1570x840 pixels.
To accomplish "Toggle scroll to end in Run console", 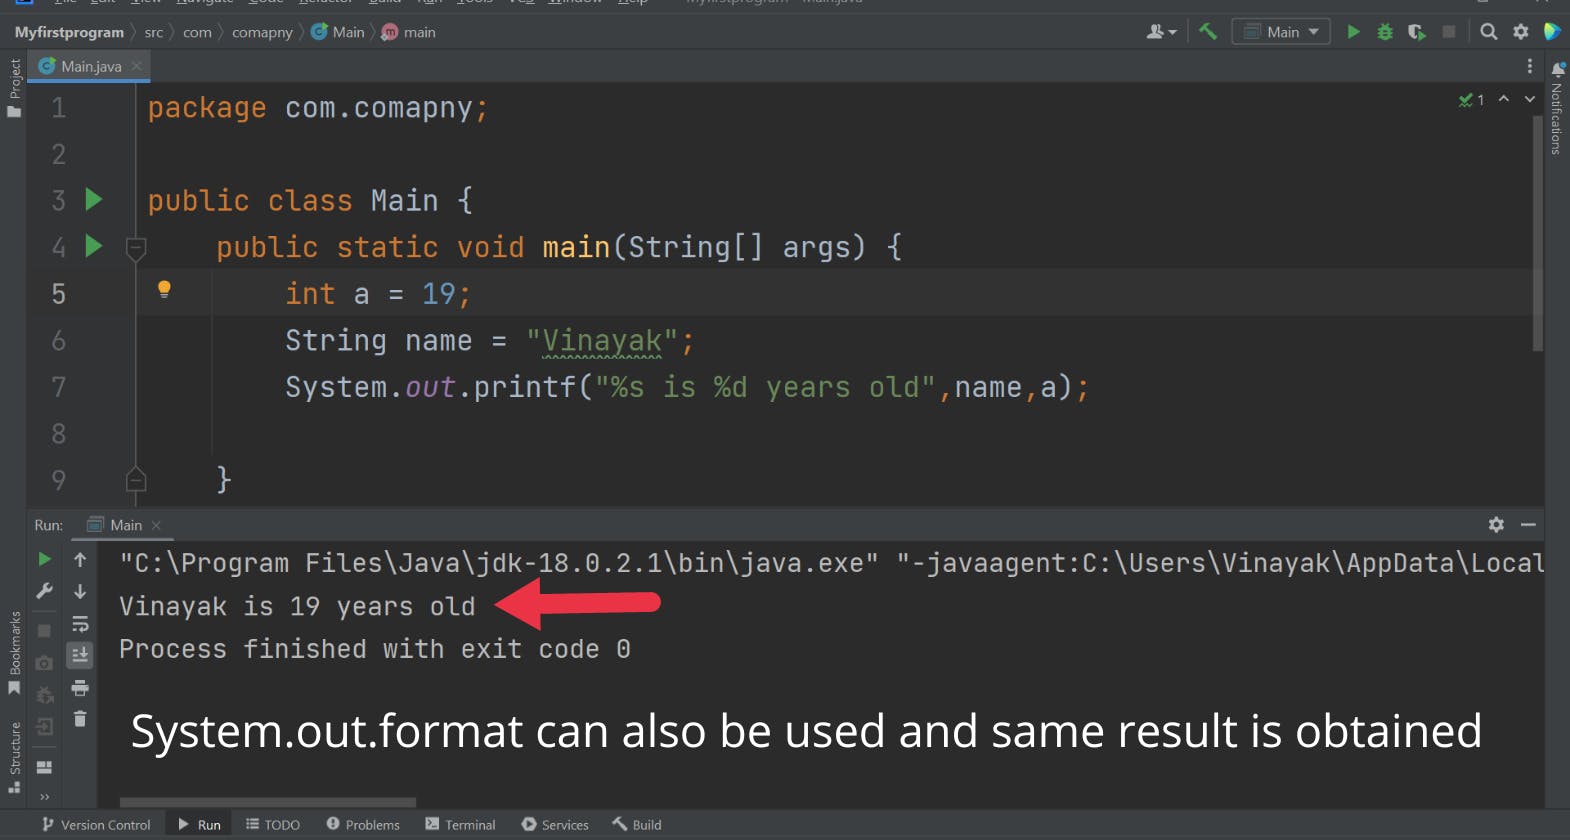I will pos(80,655).
